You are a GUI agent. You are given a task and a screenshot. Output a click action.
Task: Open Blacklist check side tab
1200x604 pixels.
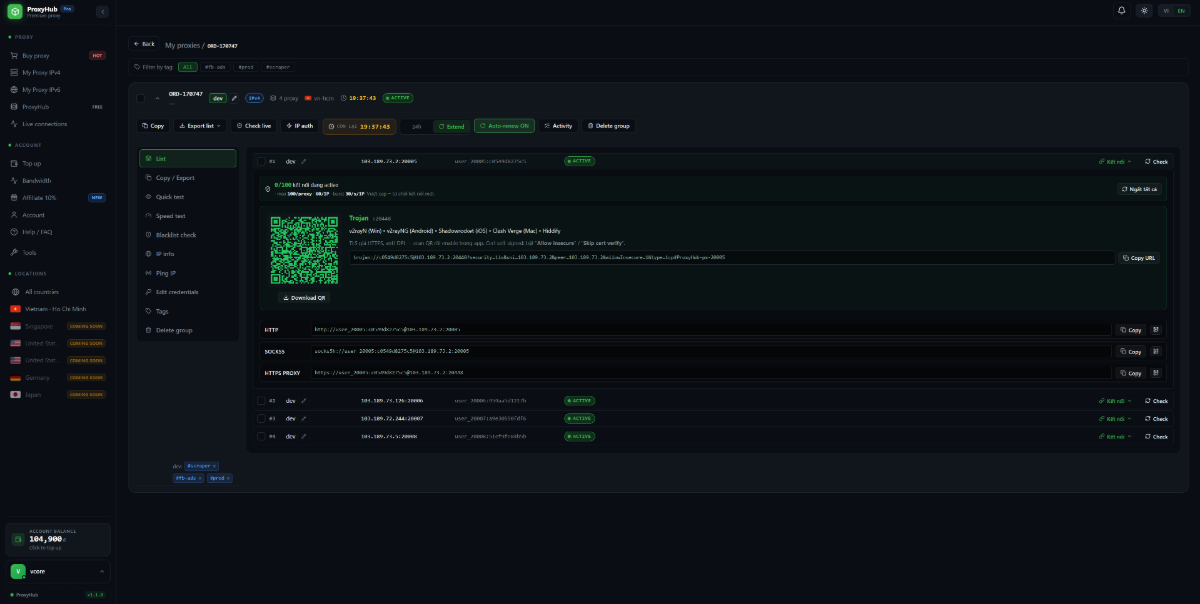pos(188,235)
